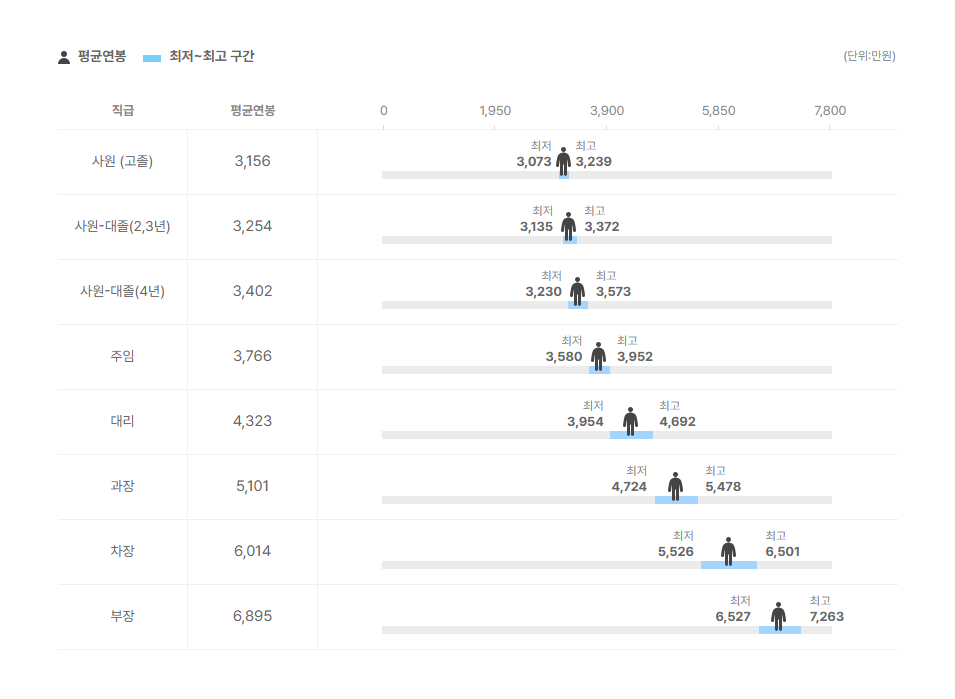This screenshot has height=699, width=955.
Task: Click the blue range bar for 대리
Action: (631, 435)
